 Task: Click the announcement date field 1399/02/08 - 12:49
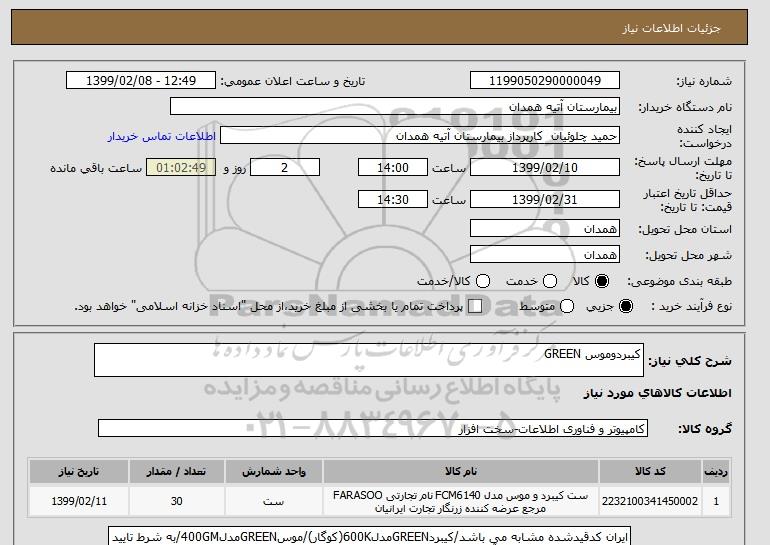141,81
